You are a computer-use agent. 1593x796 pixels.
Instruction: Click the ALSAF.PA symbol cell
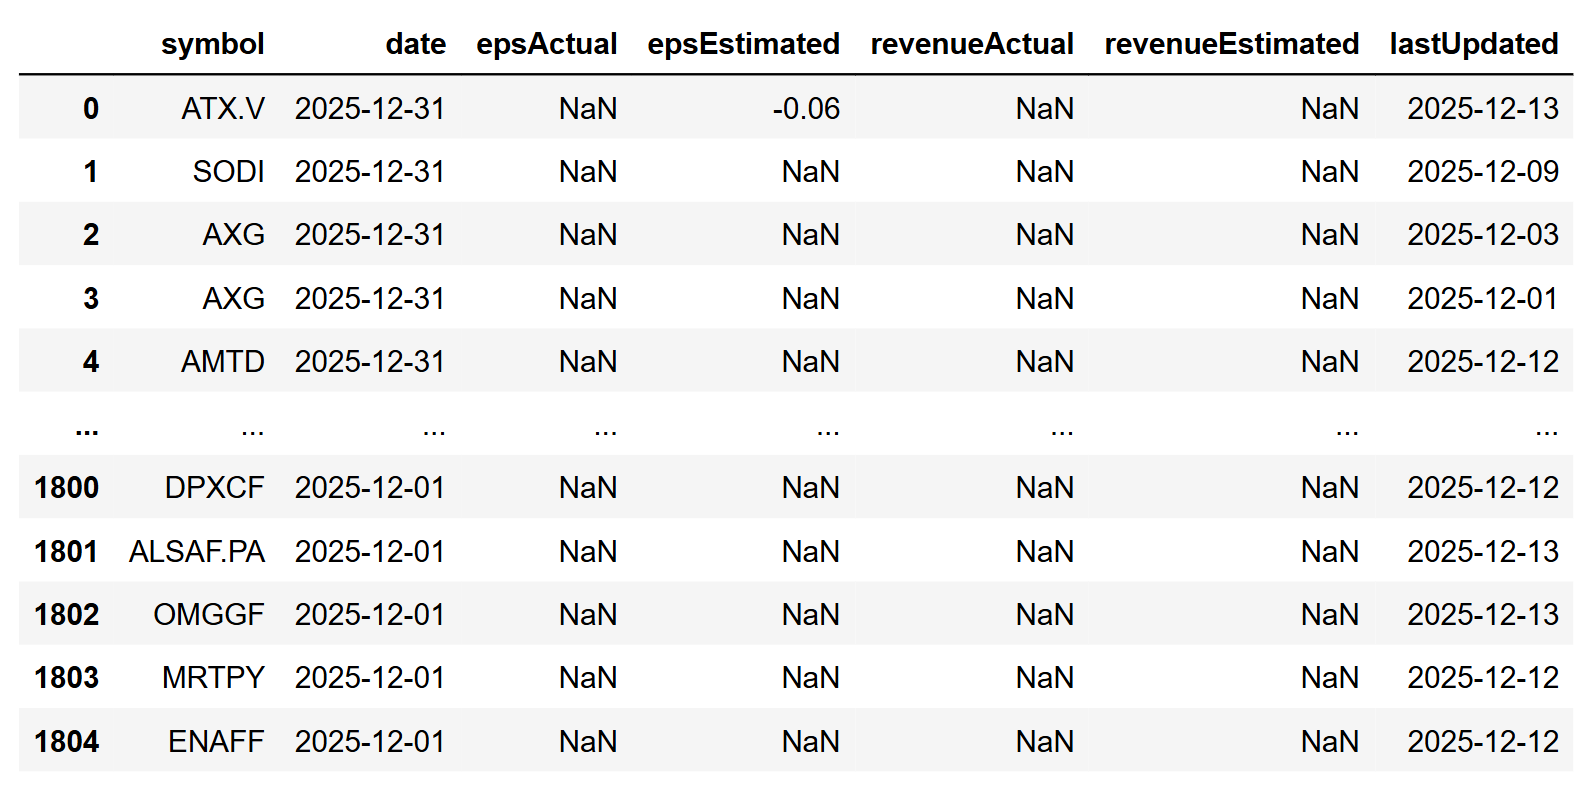196,551
